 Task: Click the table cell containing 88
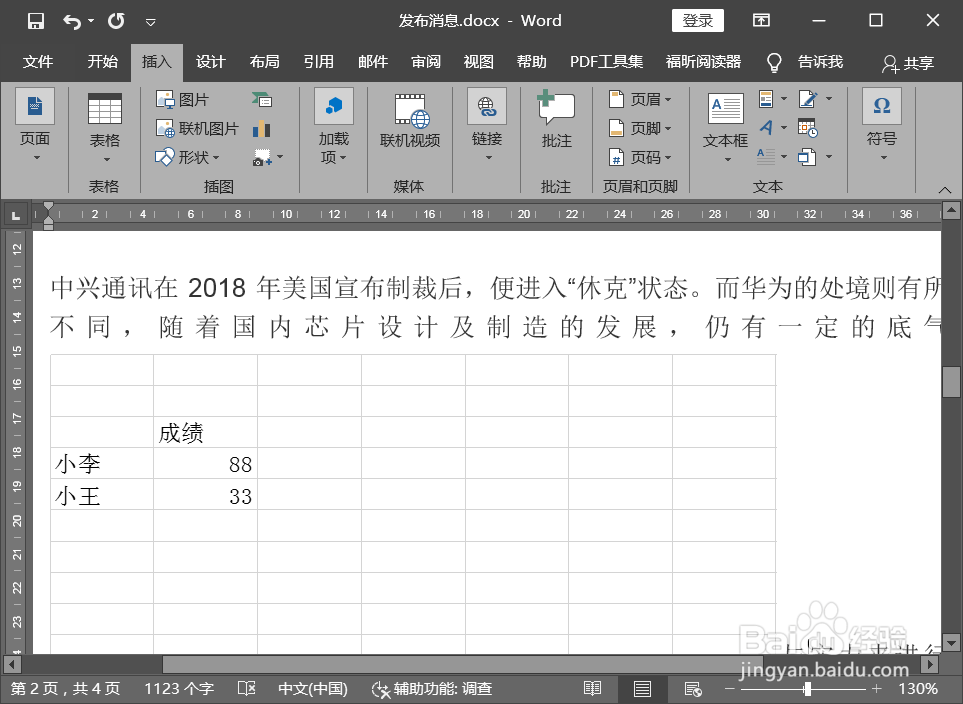coord(205,463)
